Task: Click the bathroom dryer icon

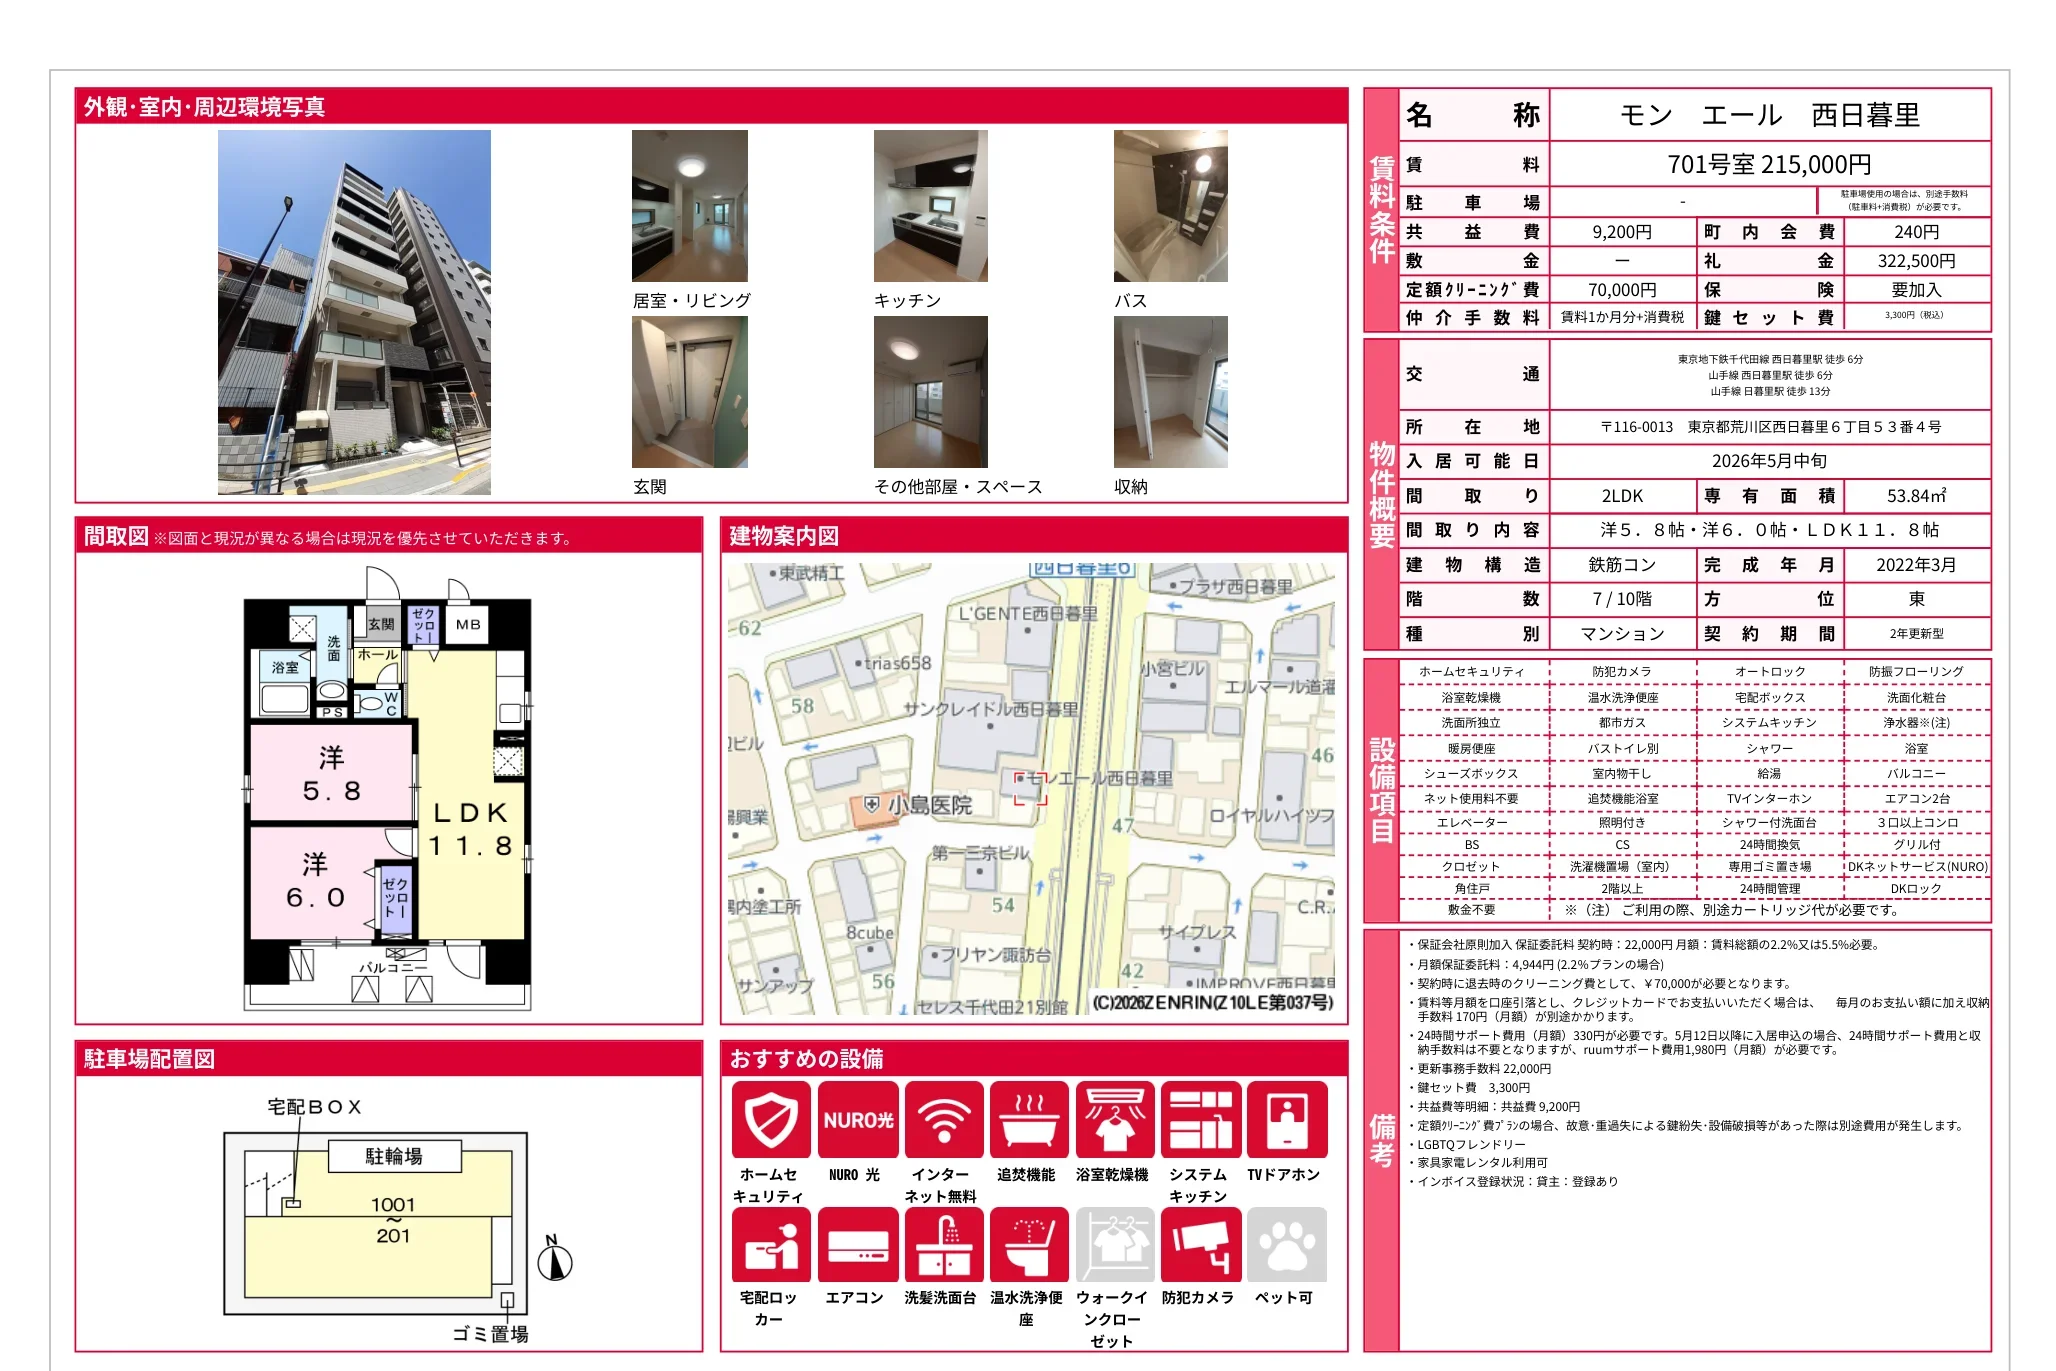Action: pyautogui.click(x=1114, y=1119)
